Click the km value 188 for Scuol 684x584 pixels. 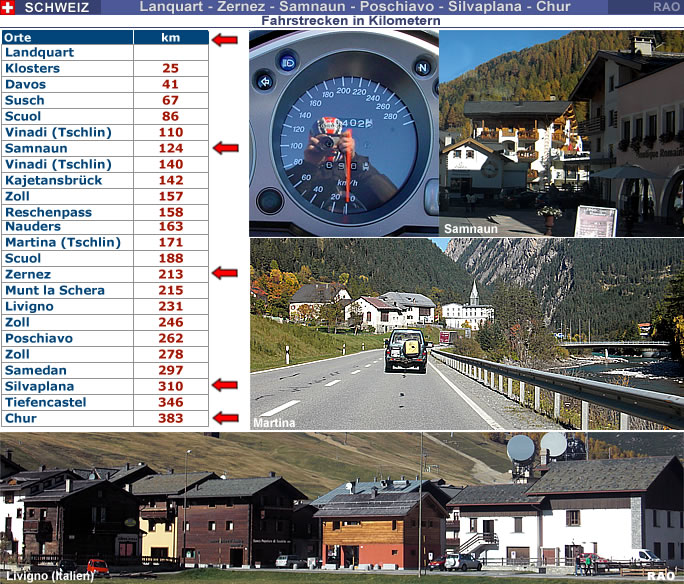(171, 258)
